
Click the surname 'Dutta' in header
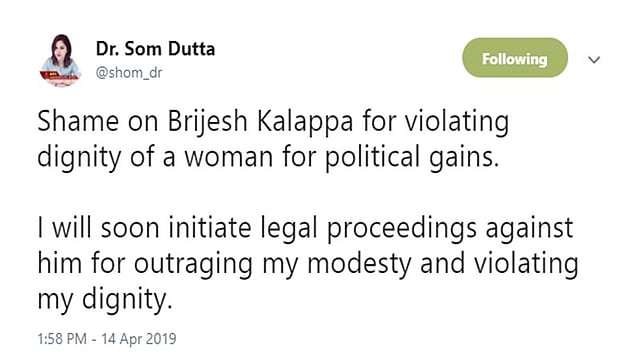pyautogui.click(x=191, y=49)
